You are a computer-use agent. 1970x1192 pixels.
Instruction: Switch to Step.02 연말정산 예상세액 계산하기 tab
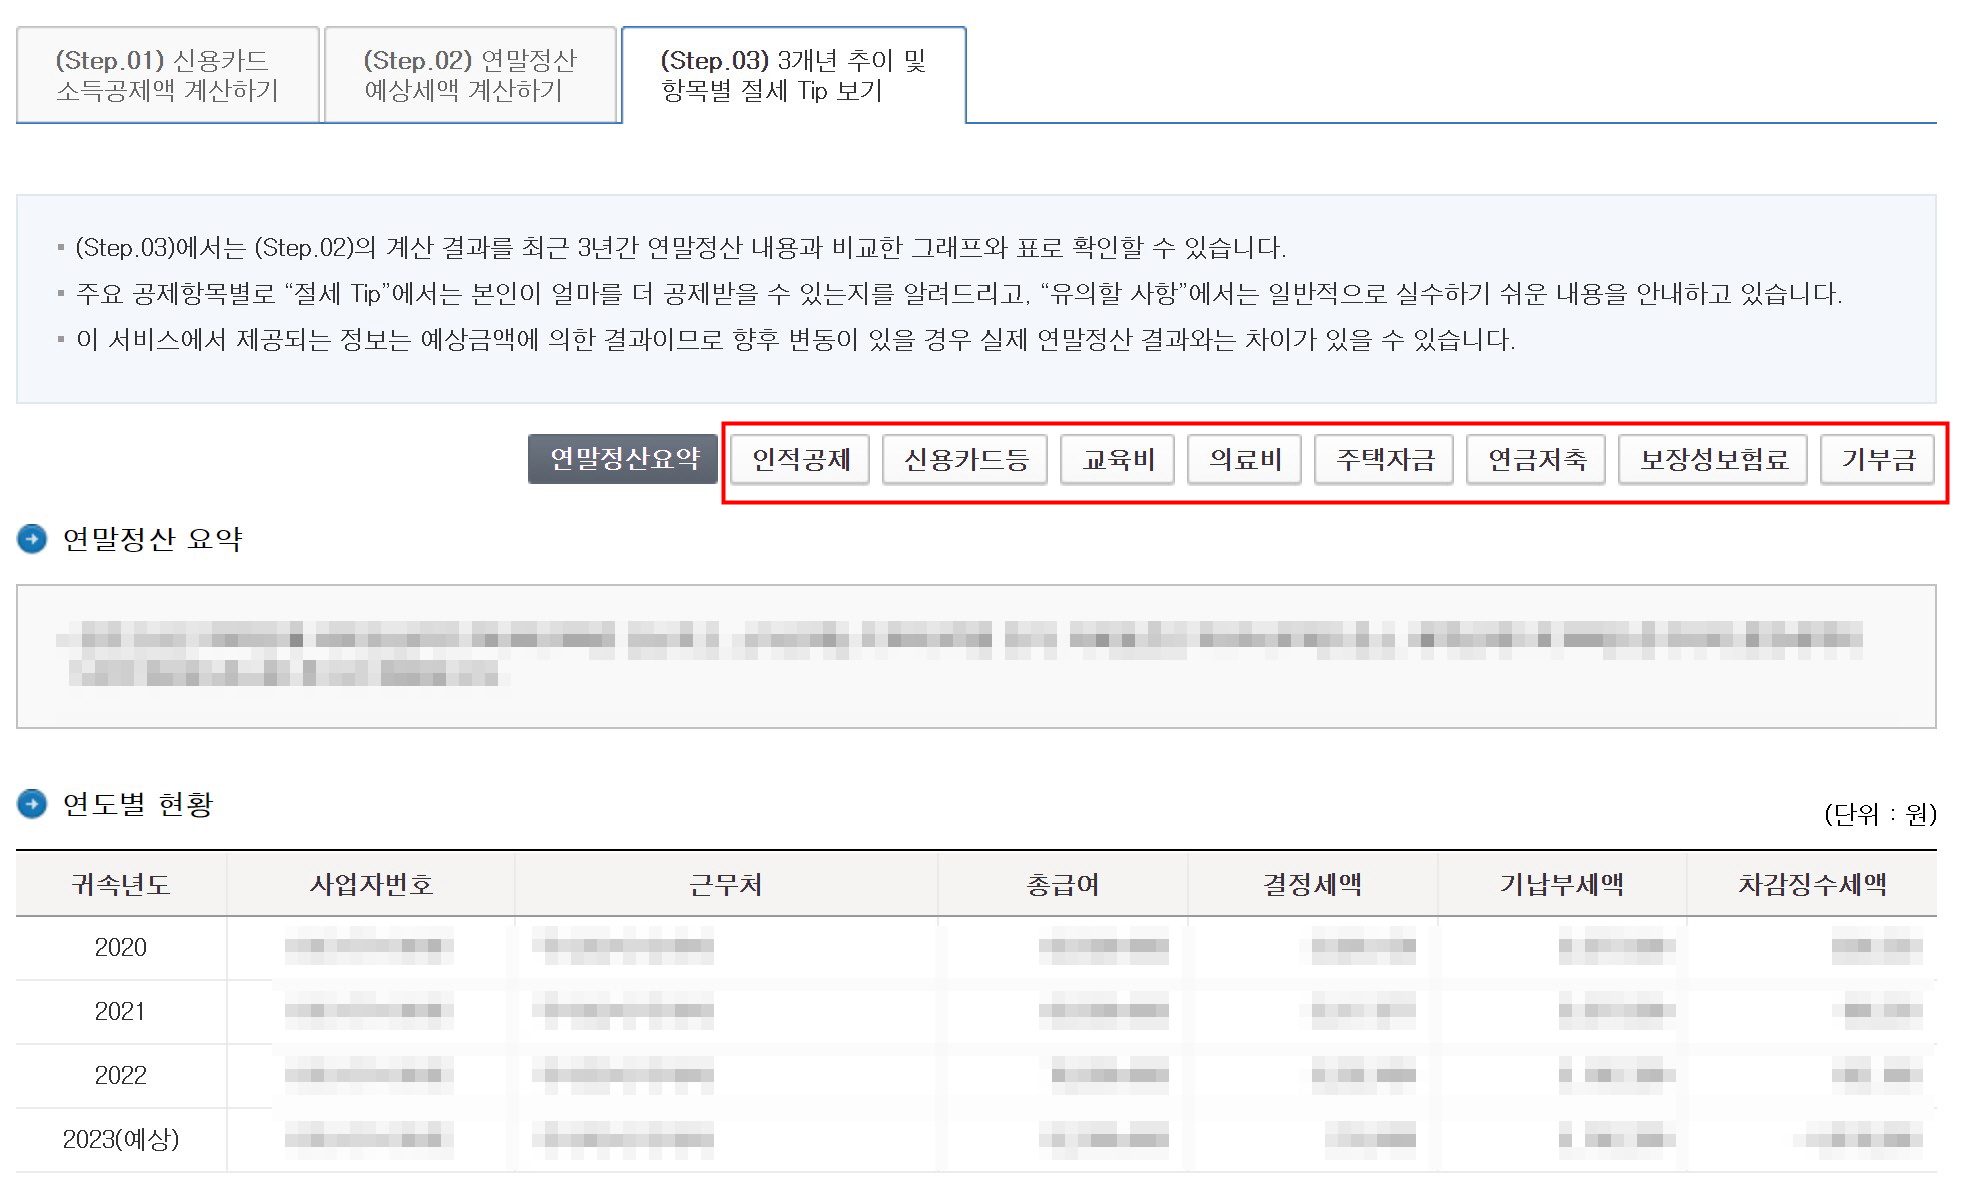pyautogui.click(x=470, y=75)
